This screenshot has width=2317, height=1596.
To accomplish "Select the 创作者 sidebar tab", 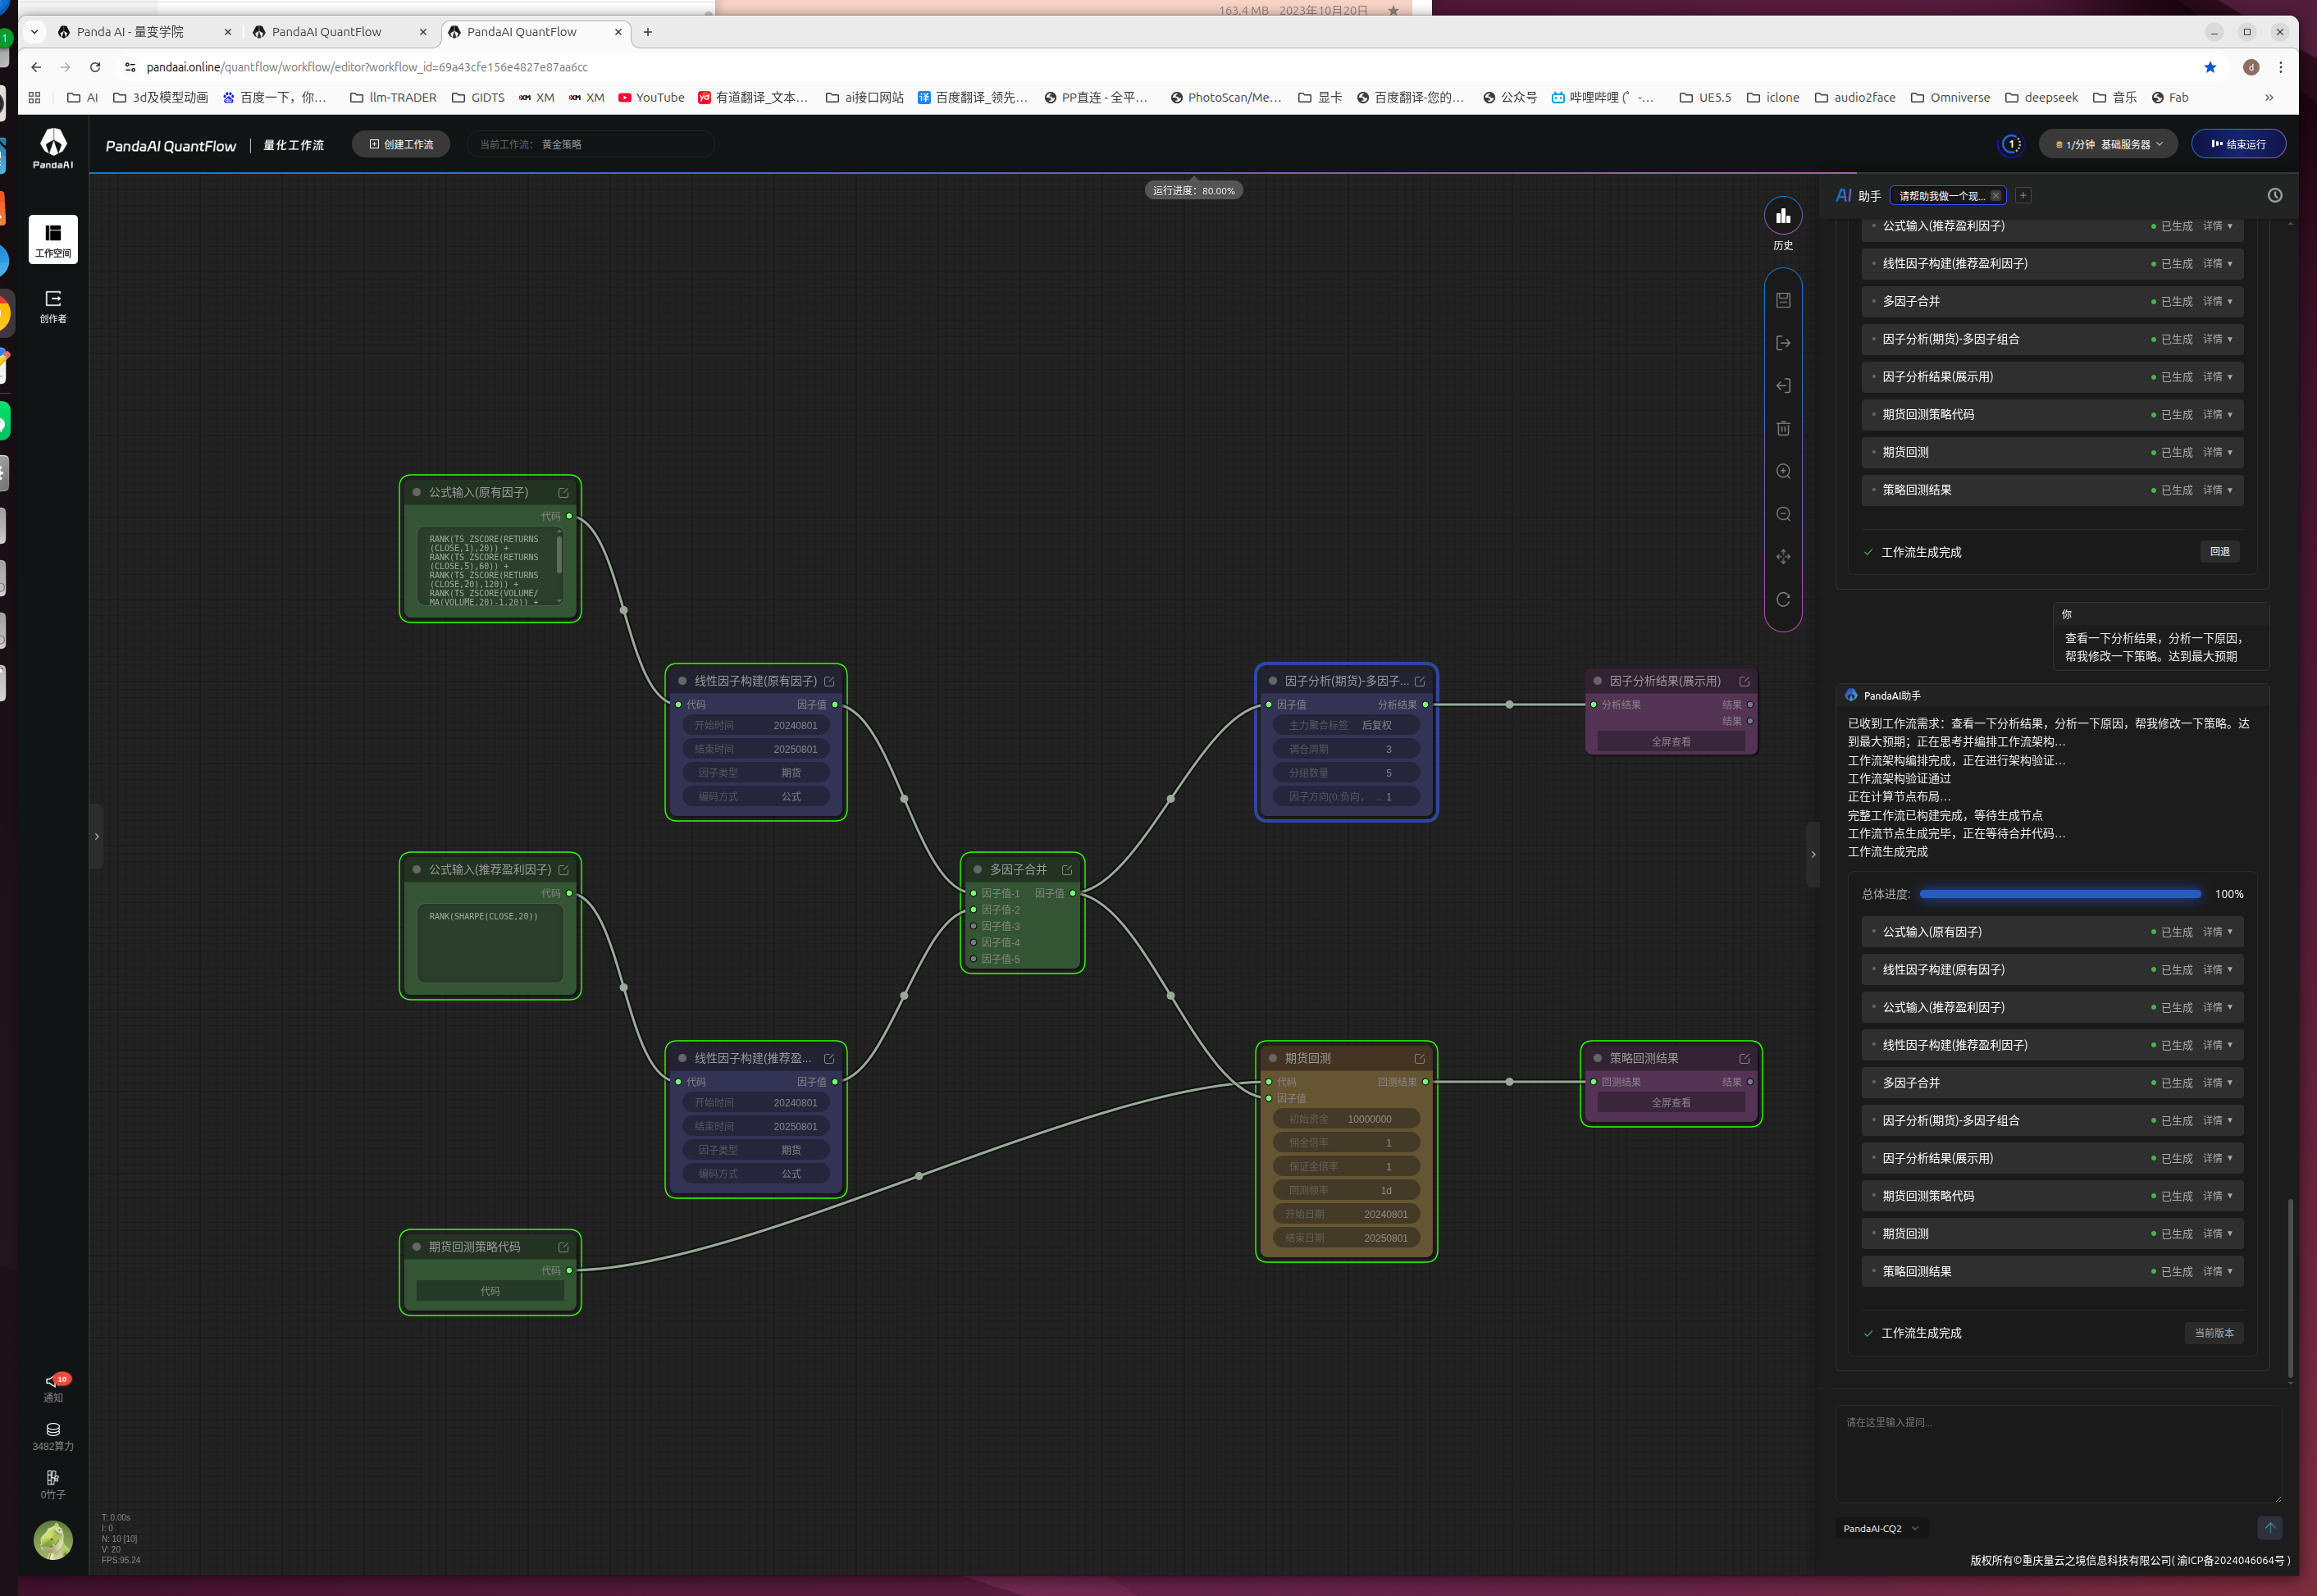I will point(53,306).
